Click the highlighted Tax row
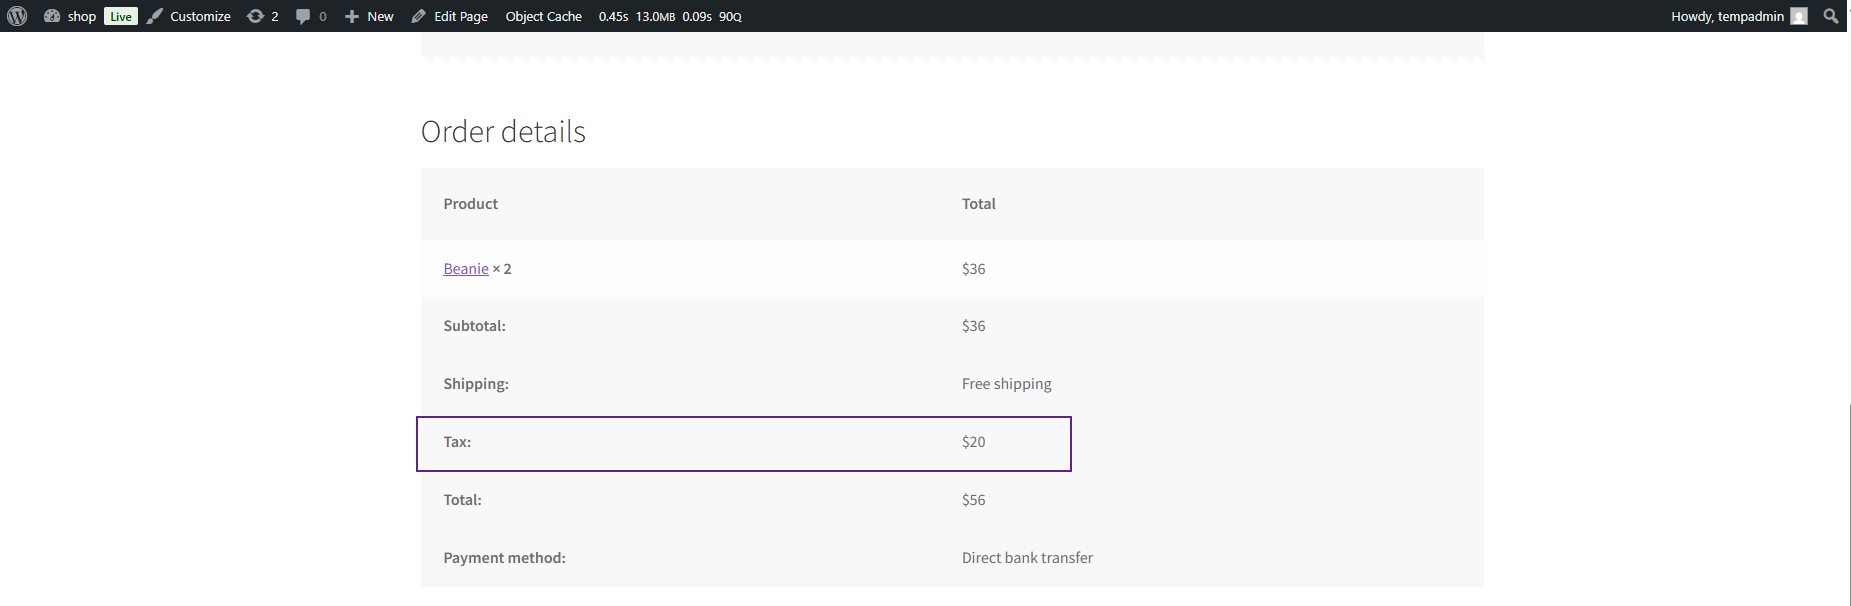Screen dimensions: 1851x606 (744, 443)
